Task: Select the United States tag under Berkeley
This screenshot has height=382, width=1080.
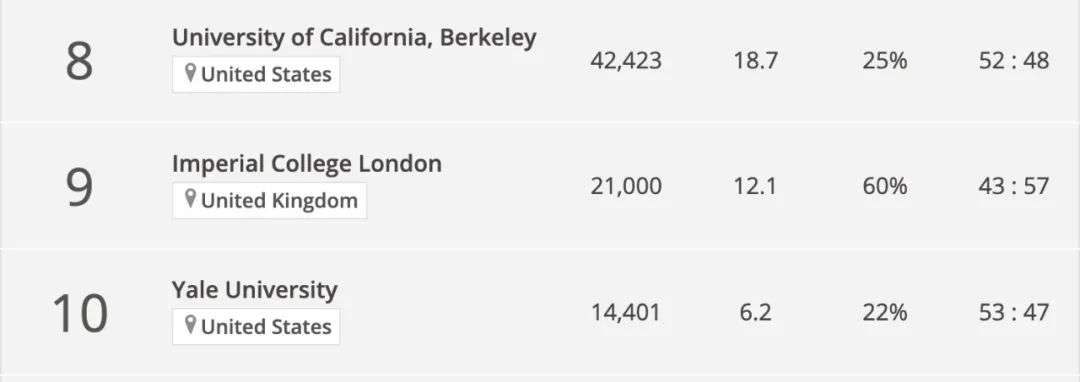Action: tap(256, 74)
